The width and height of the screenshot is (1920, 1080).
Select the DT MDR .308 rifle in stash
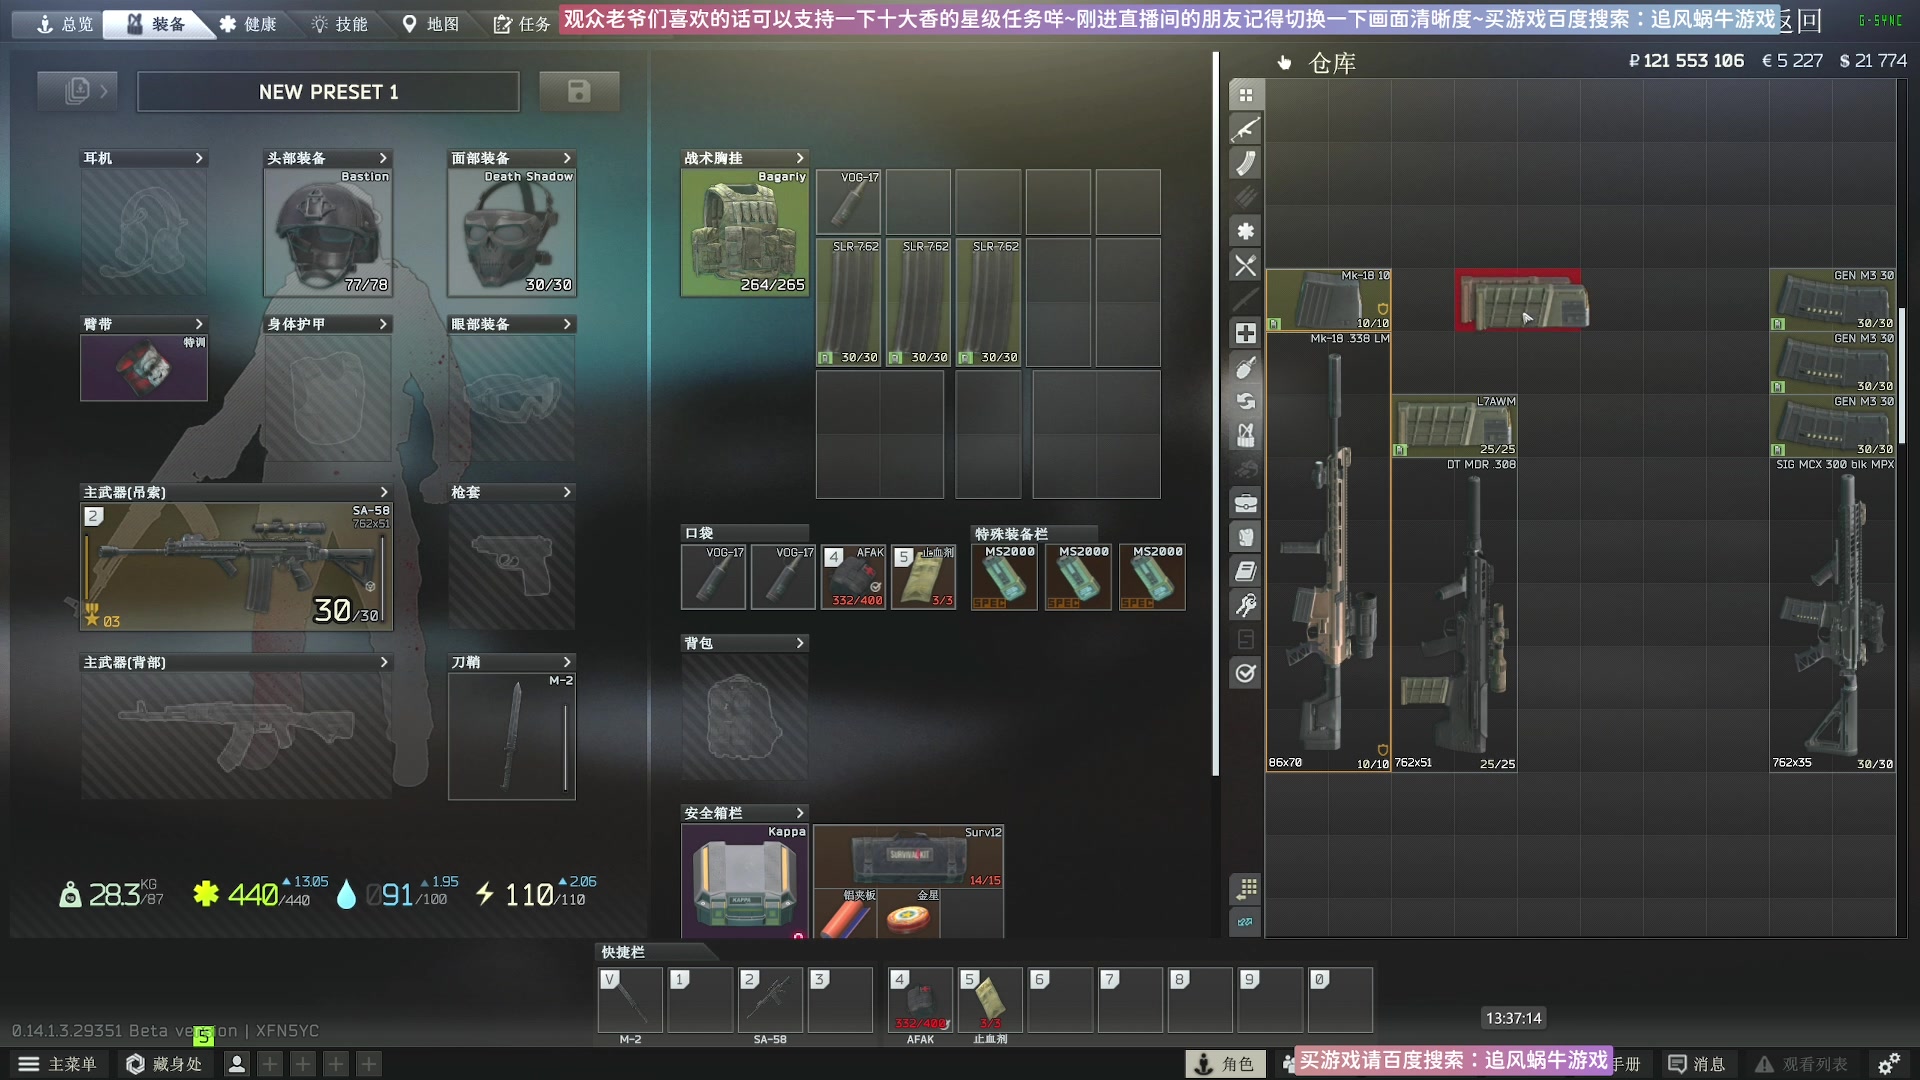click(1455, 615)
